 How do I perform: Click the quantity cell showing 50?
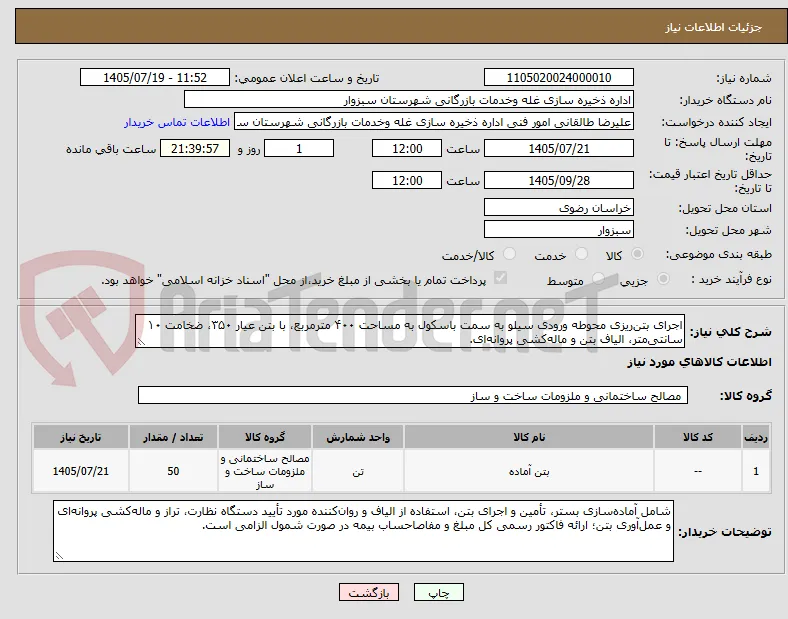[173, 471]
